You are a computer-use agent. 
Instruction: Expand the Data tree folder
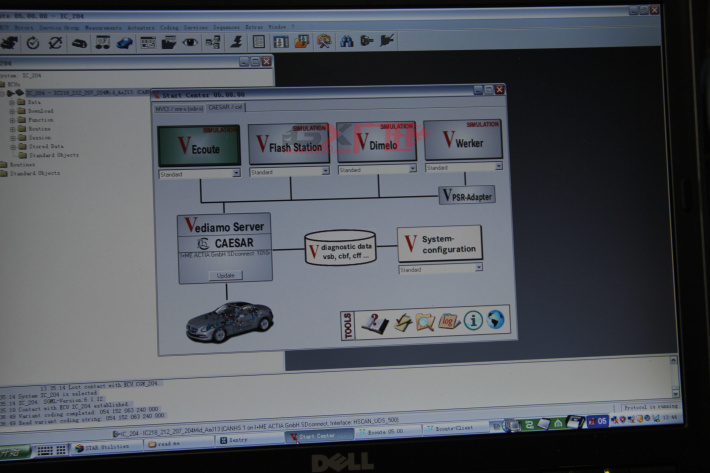(x=12, y=103)
